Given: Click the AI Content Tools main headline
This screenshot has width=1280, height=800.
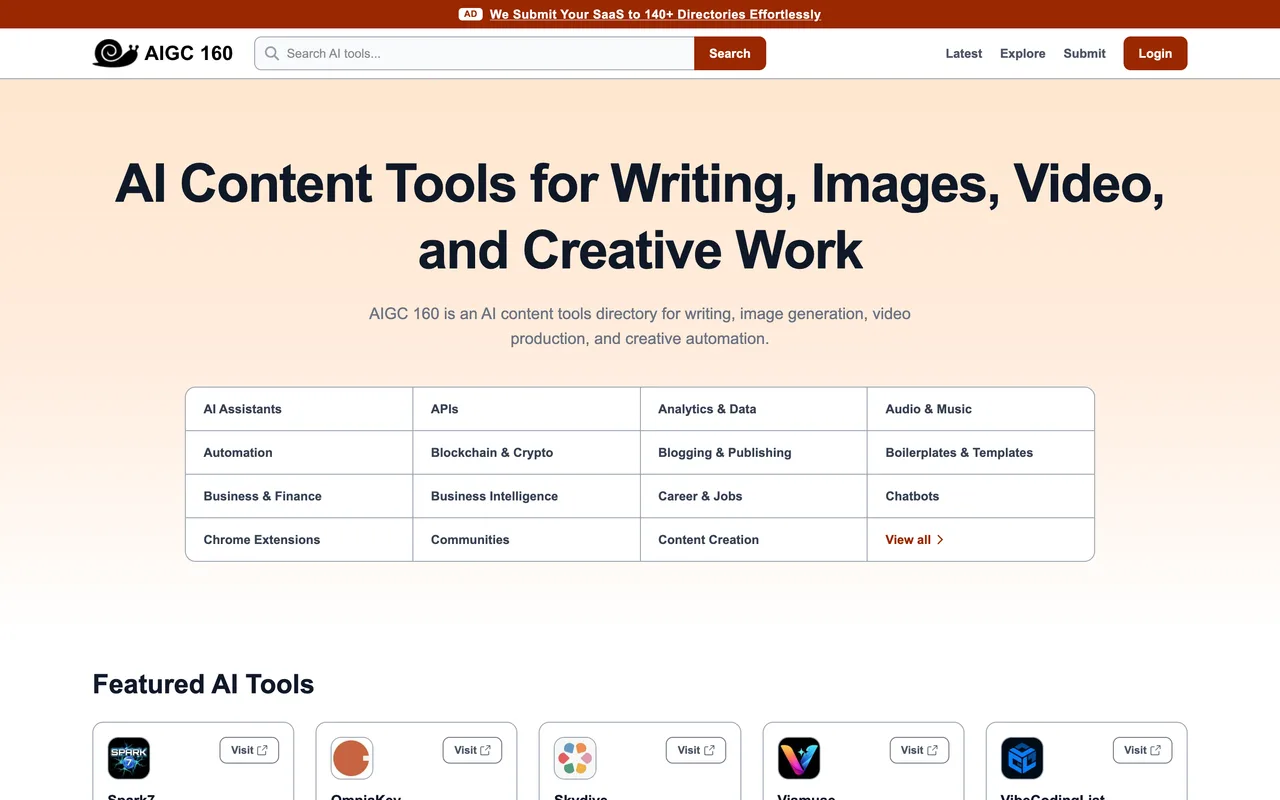Looking at the screenshot, I should coord(640,216).
